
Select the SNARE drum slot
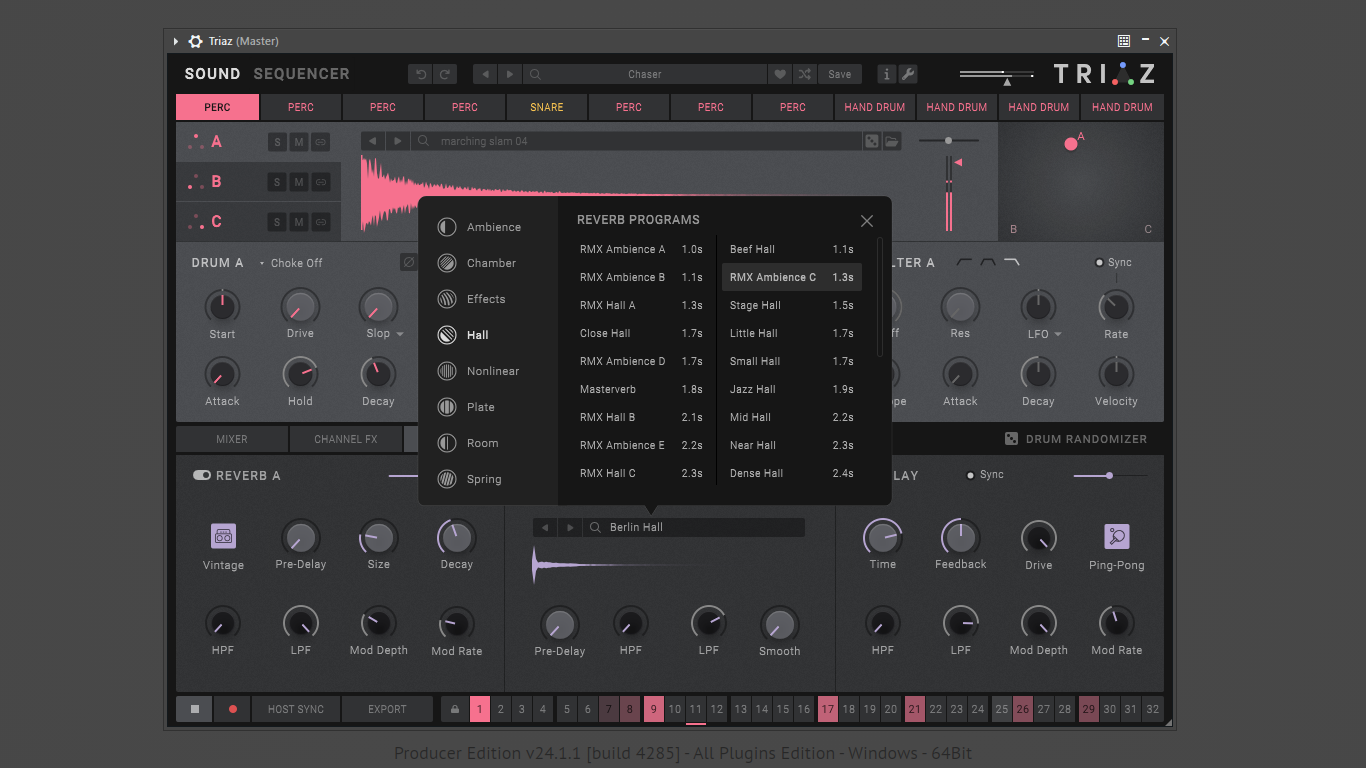pos(547,107)
